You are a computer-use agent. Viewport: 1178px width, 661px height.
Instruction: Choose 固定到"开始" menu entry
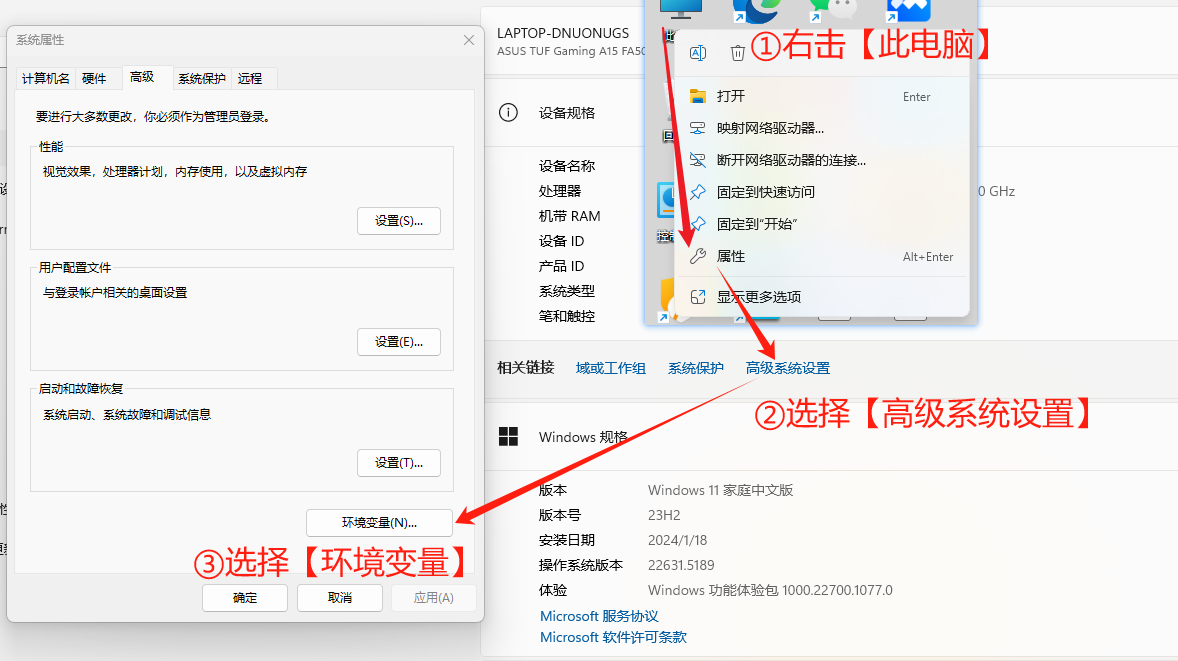(x=822, y=224)
